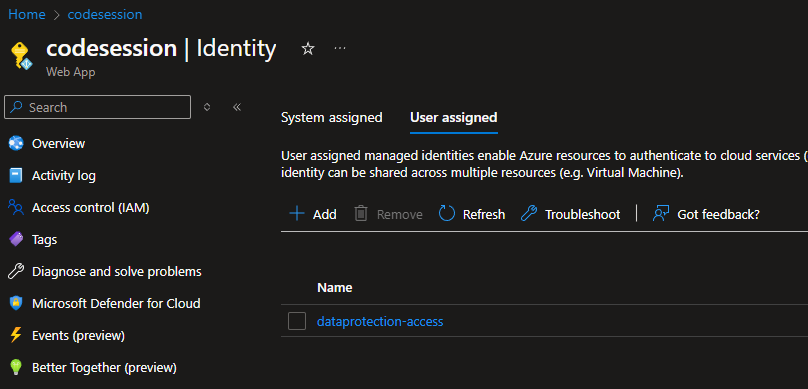The height and width of the screenshot is (389, 808).
Task: Refresh the identity list
Action: [472, 214]
